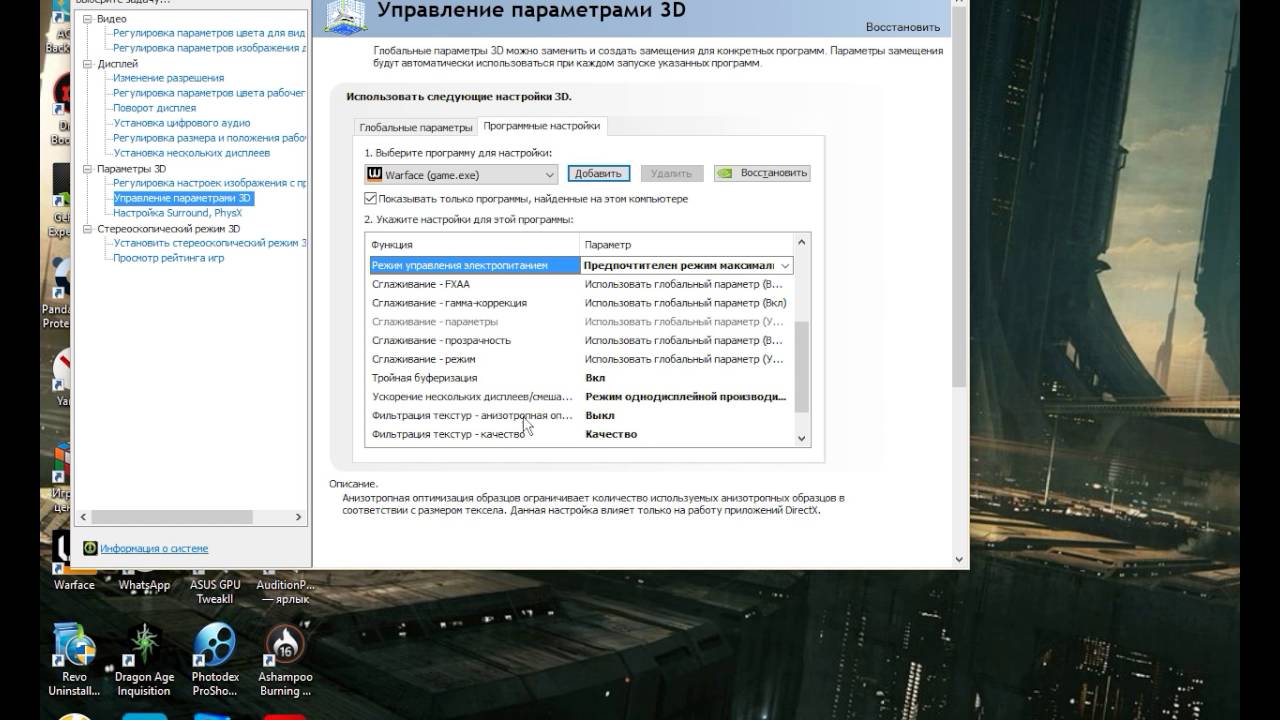Select Фильтрация текстур - анизотропная оптимизация row
This screenshot has width=1280, height=720.
point(579,415)
